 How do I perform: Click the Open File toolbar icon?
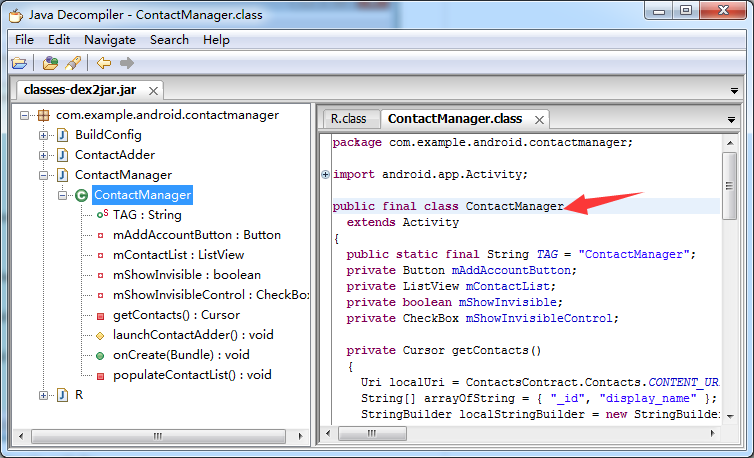19,63
